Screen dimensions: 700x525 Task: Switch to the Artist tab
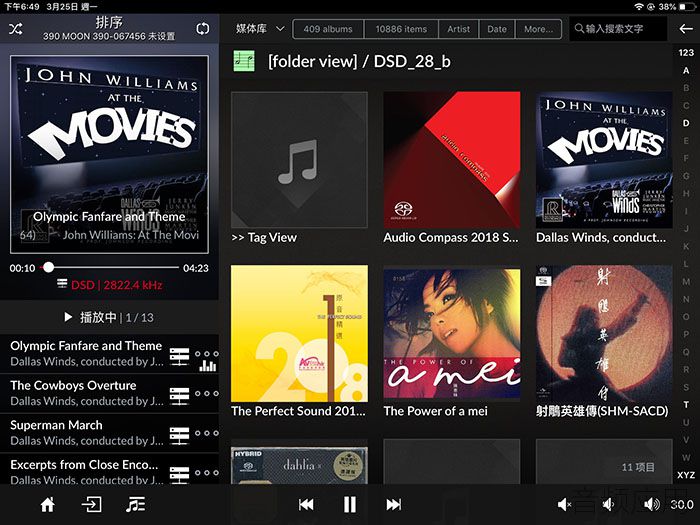tap(458, 29)
